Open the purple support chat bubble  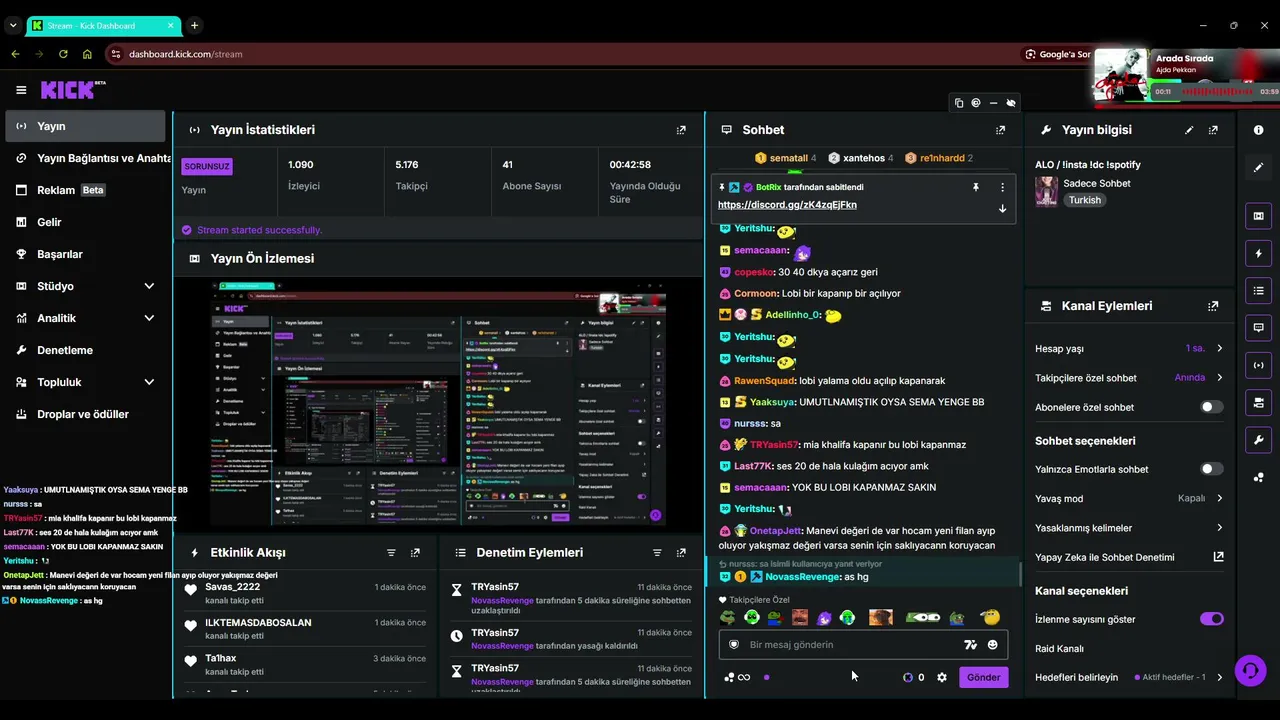coord(1250,670)
